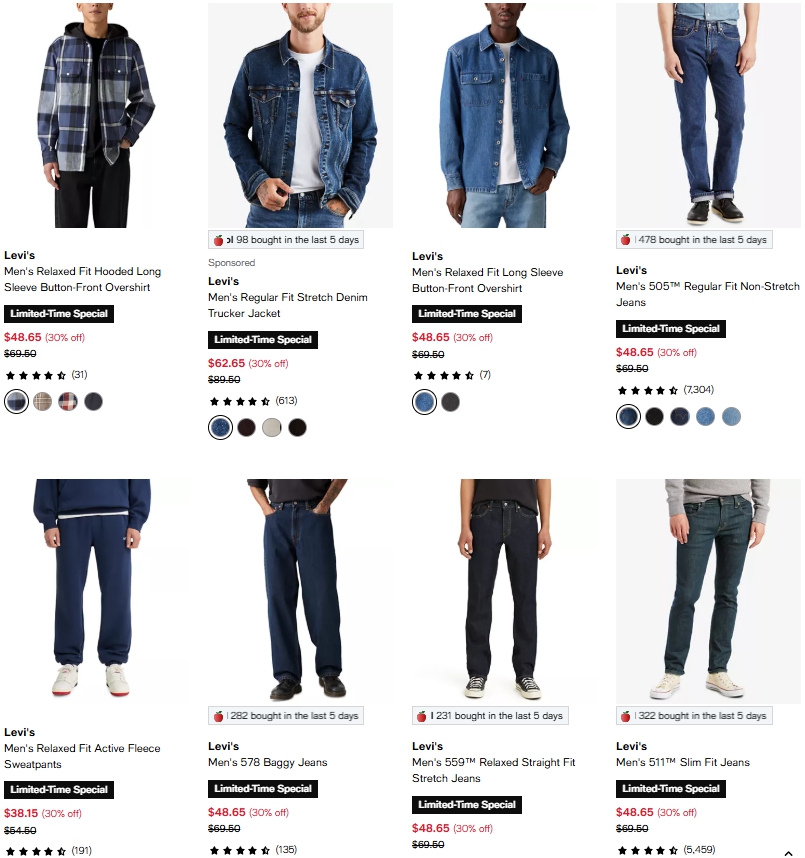The image size is (805, 858).
Task: Click star rating of Hooded Overshirt (31)
Action: [x=36, y=375]
